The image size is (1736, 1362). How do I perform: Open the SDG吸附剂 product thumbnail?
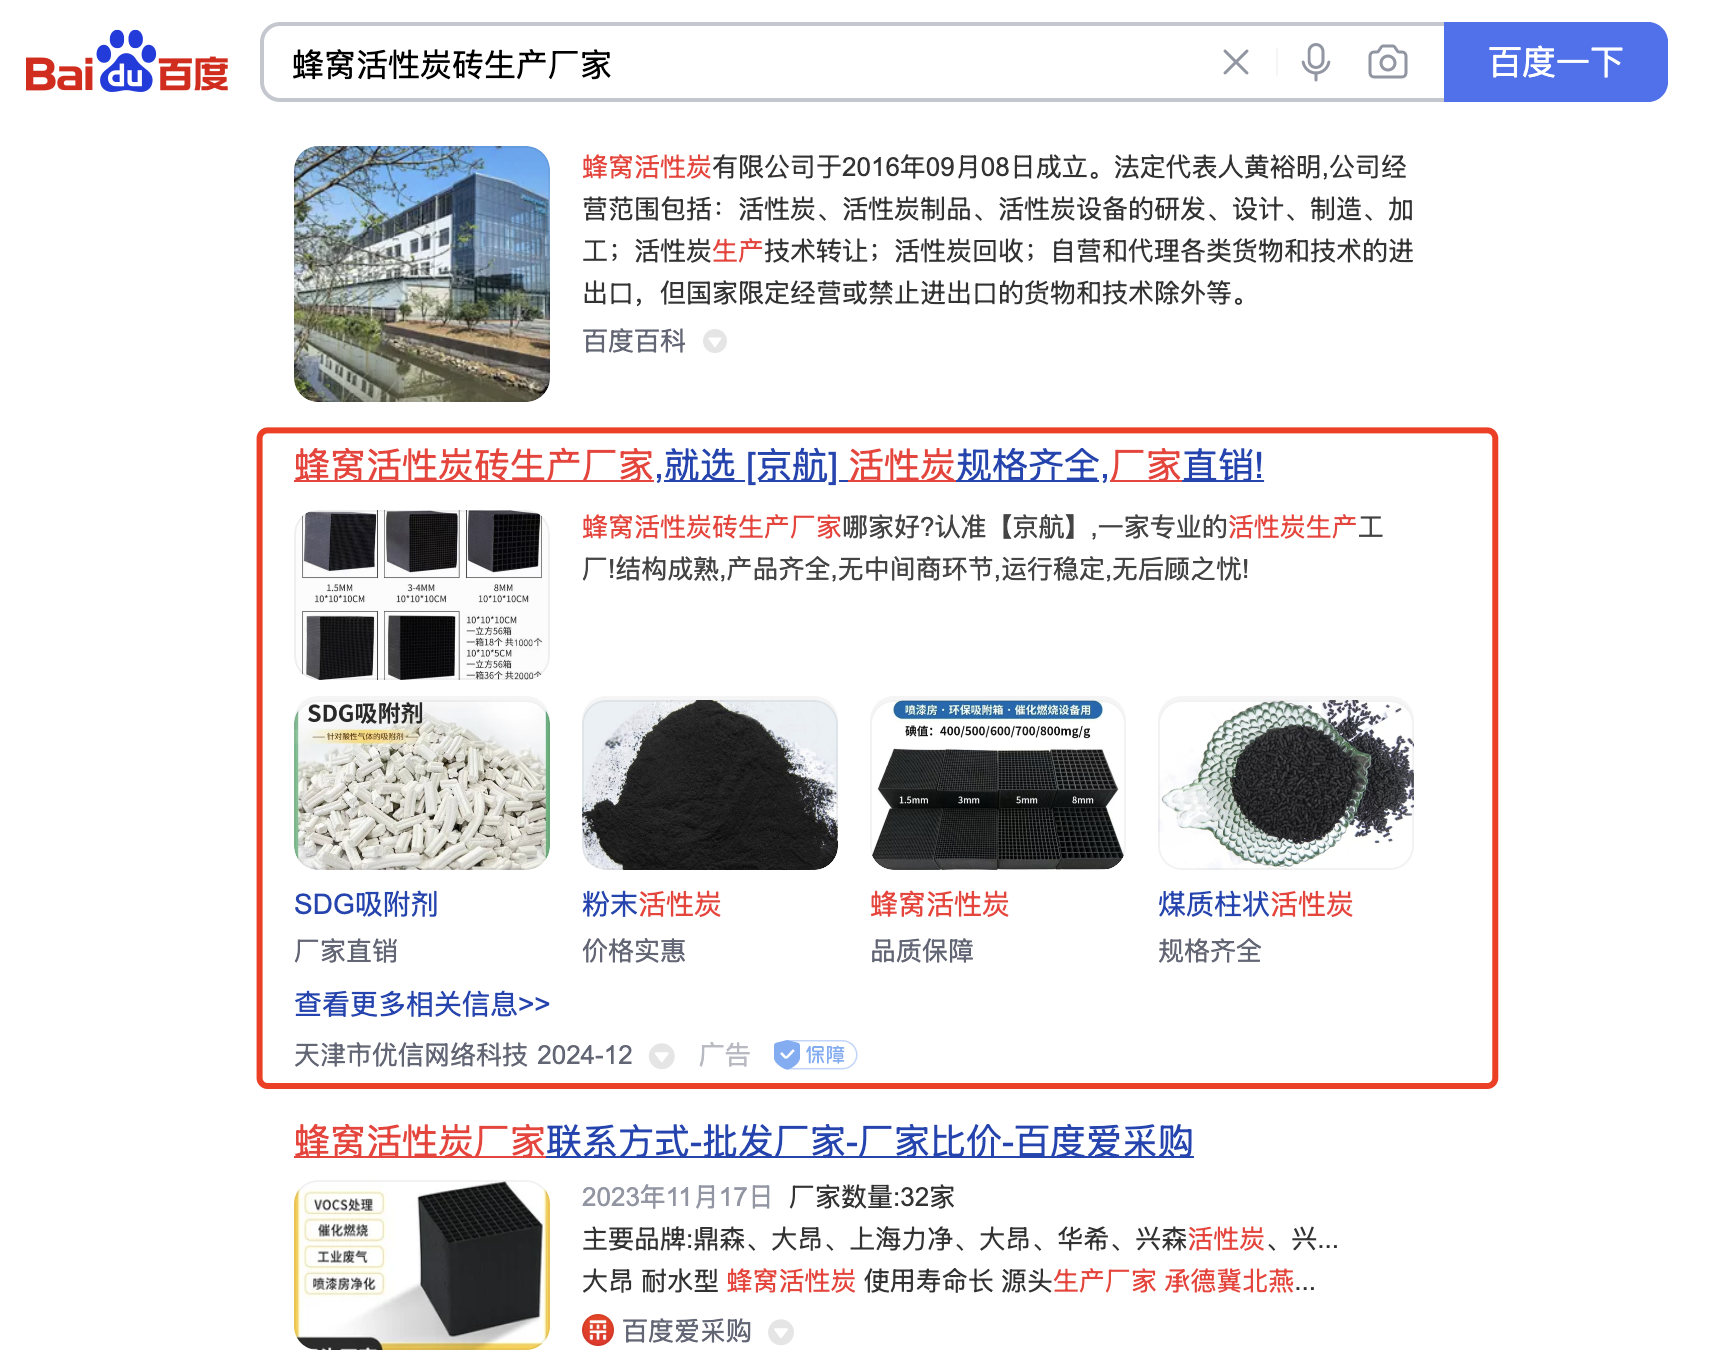tap(422, 784)
